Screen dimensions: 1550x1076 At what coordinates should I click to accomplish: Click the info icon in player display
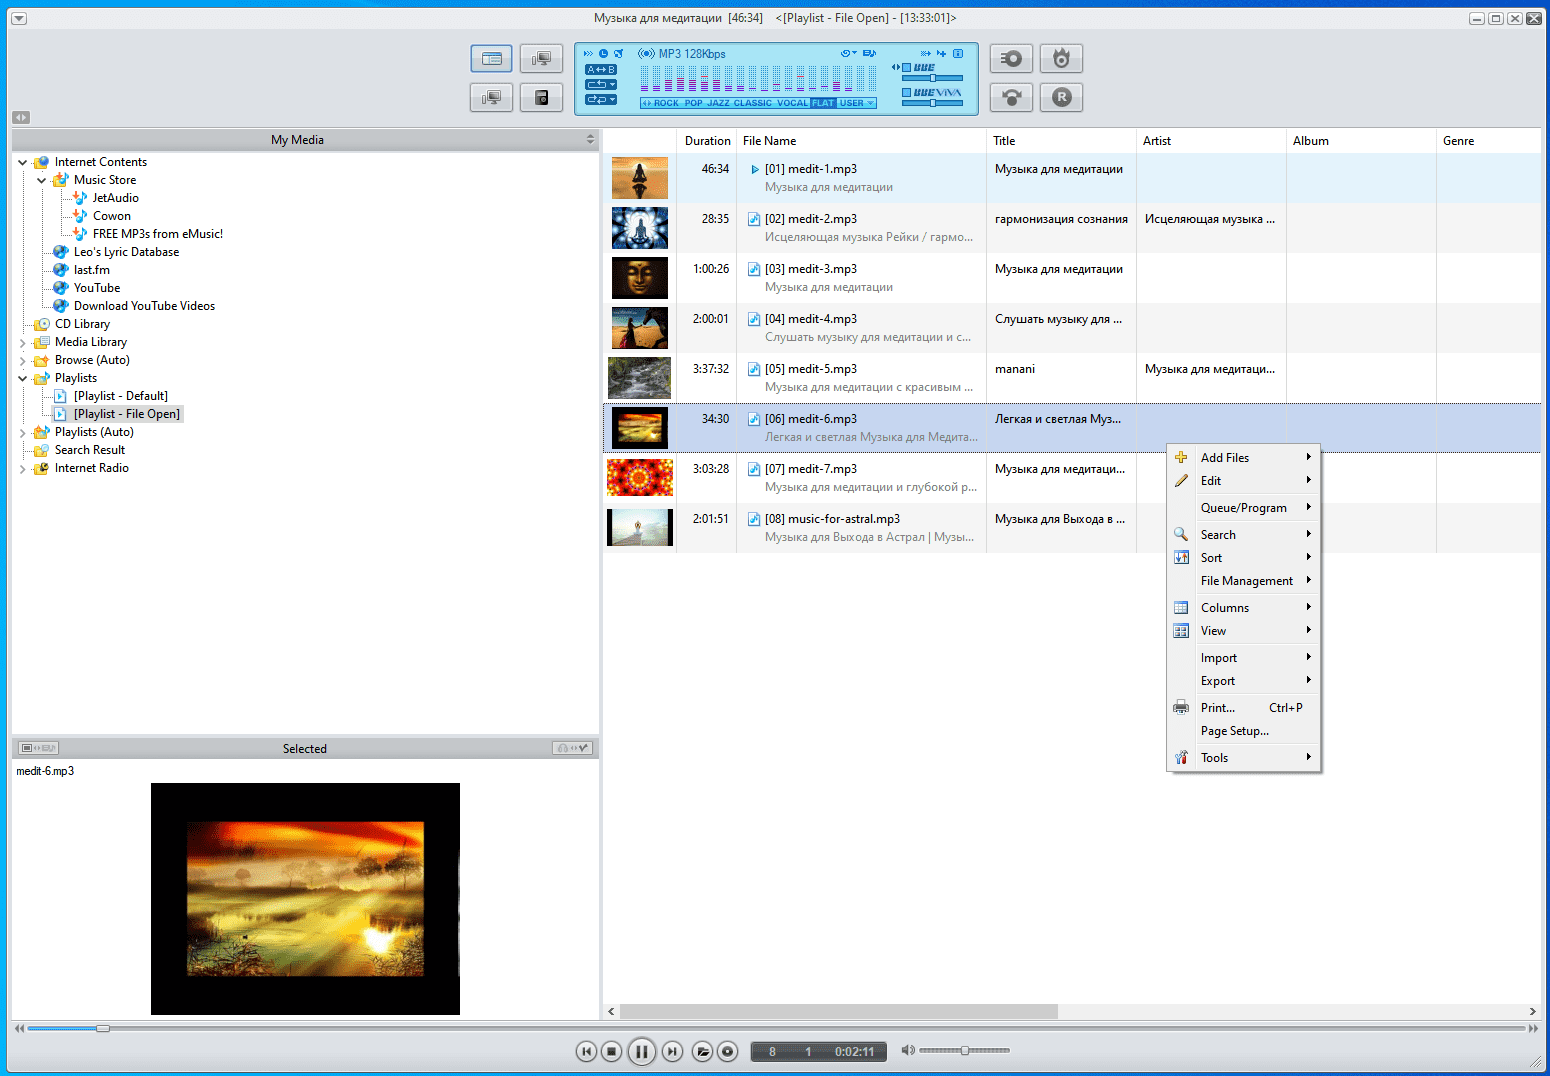point(958,54)
